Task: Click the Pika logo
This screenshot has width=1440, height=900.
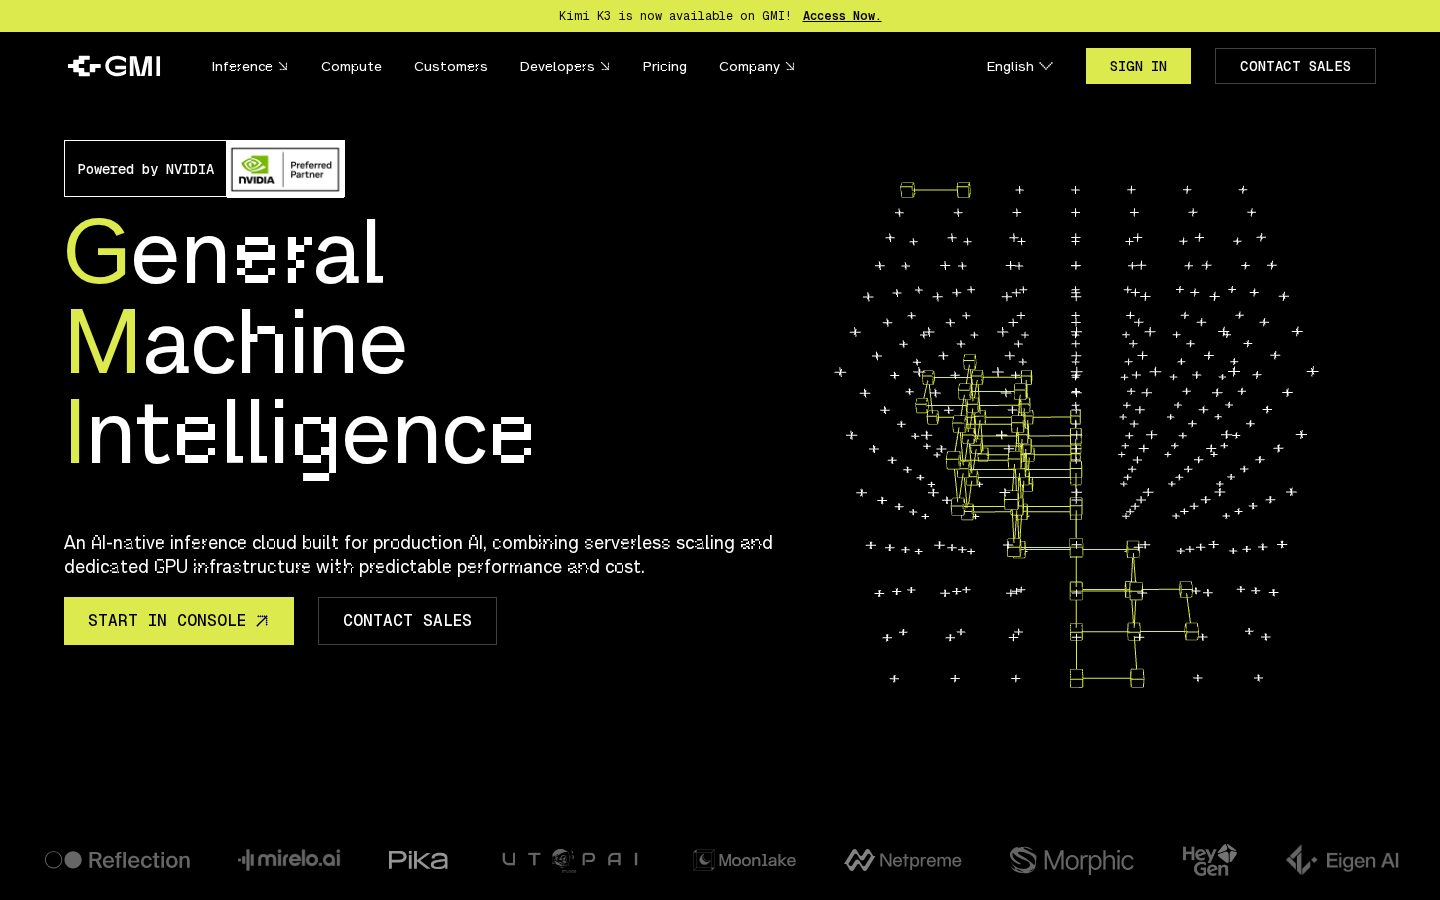Action: pos(418,860)
